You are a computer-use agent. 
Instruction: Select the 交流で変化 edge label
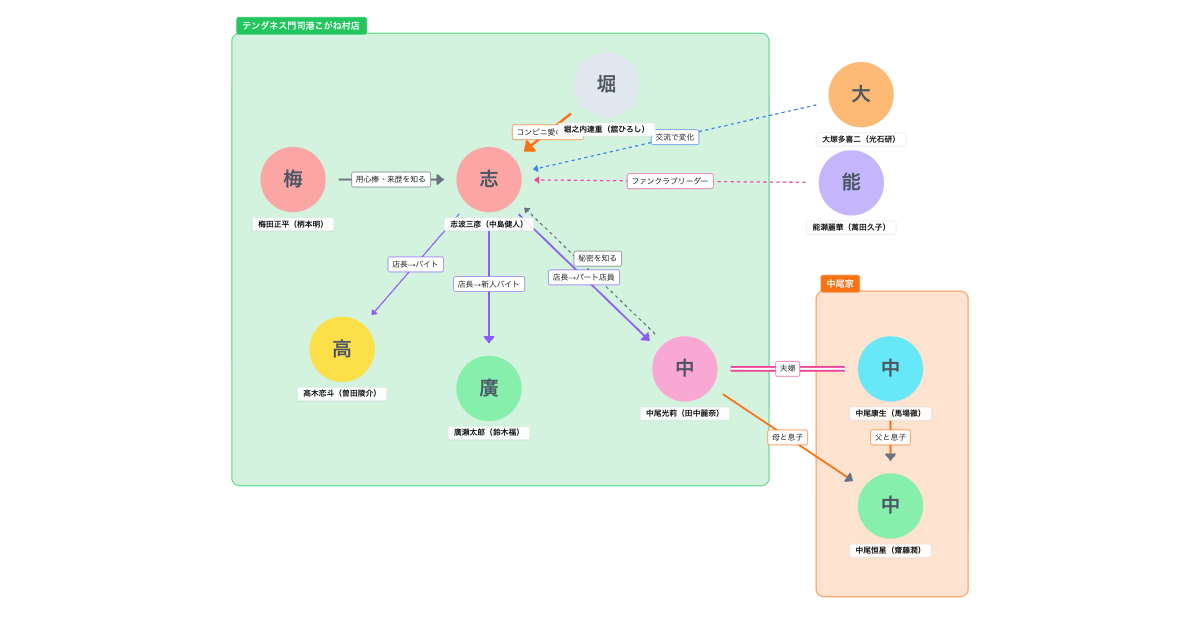pos(674,137)
